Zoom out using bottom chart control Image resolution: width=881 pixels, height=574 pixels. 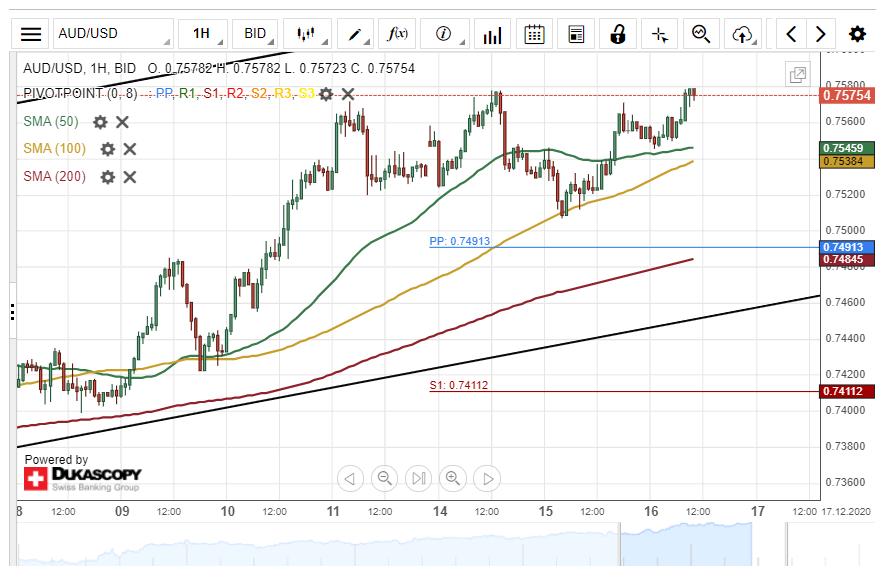384,478
